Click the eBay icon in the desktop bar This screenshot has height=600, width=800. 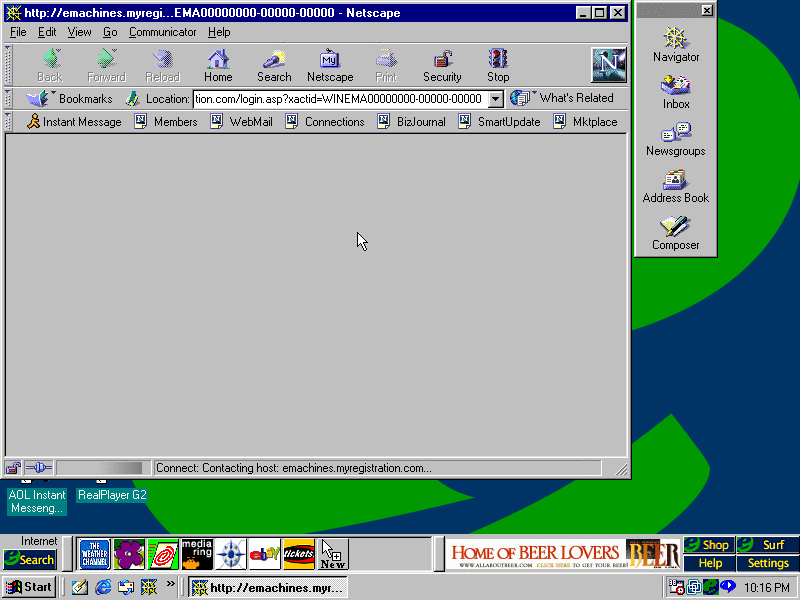coord(264,553)
